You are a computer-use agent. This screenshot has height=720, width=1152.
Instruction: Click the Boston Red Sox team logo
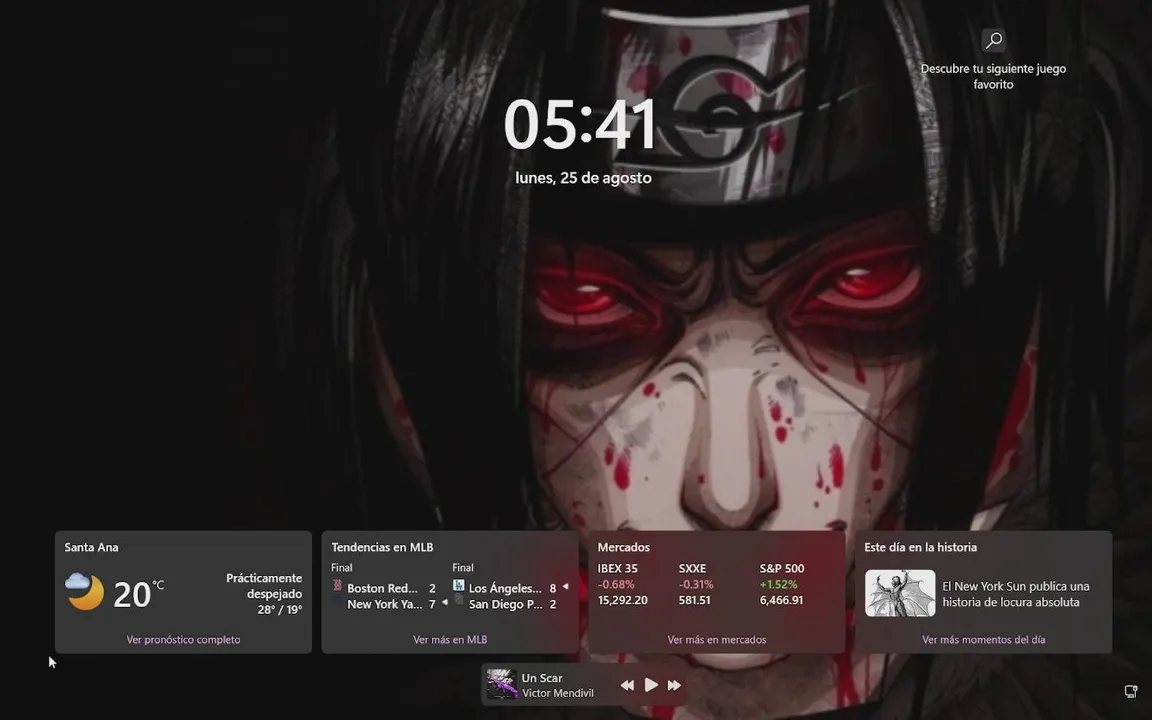point(337,586)
